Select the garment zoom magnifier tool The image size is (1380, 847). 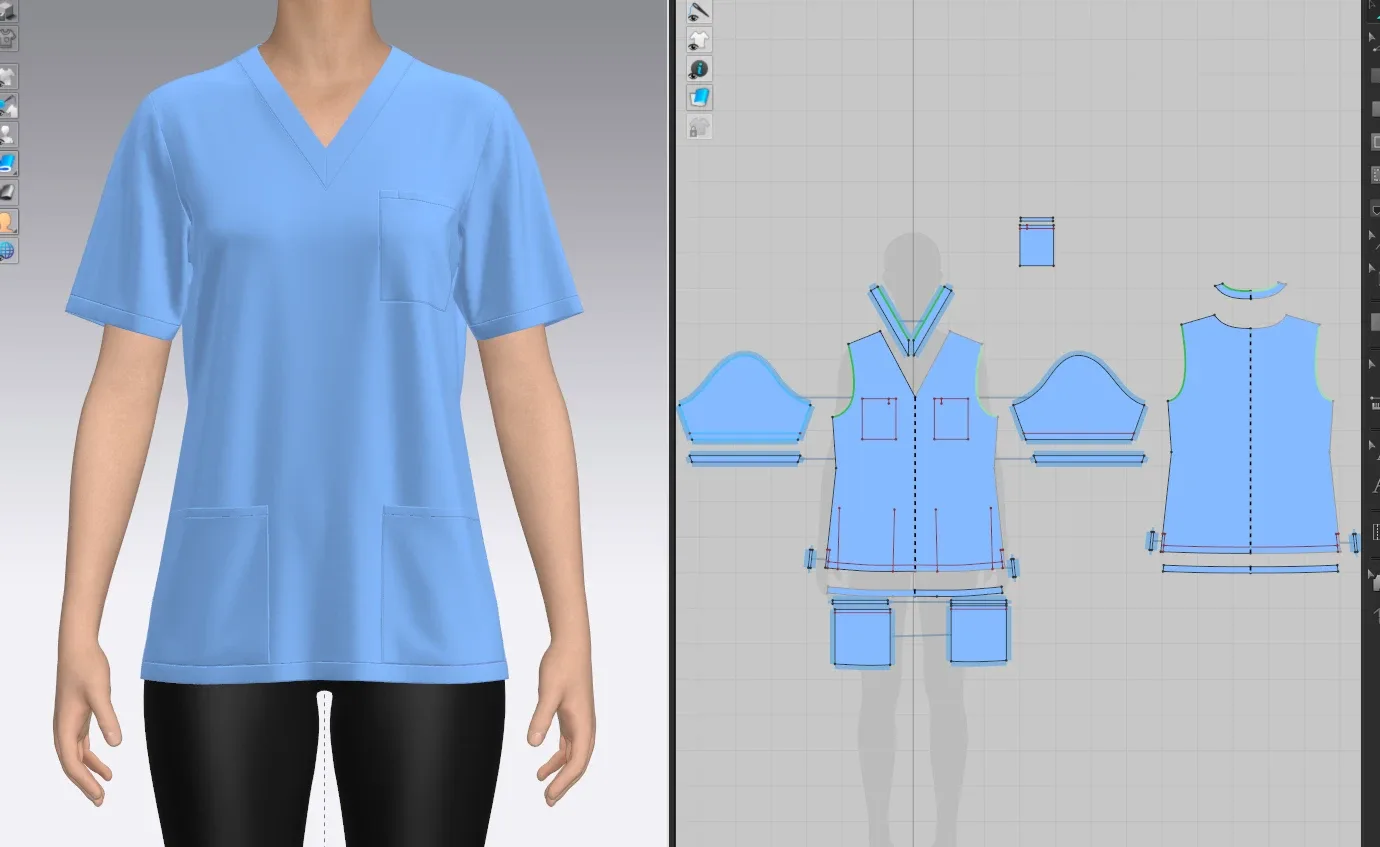tap(10, 105)
